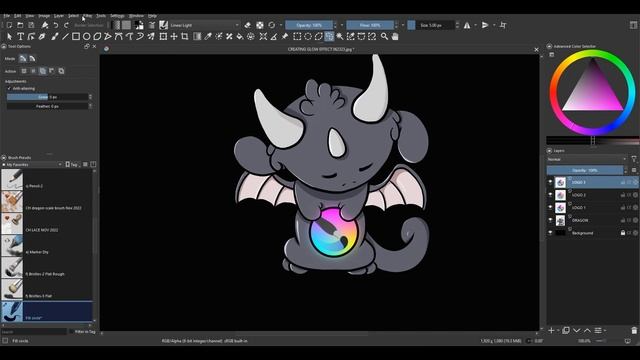
Task: Hide the DRAGON layer
Action: point(550,220)
